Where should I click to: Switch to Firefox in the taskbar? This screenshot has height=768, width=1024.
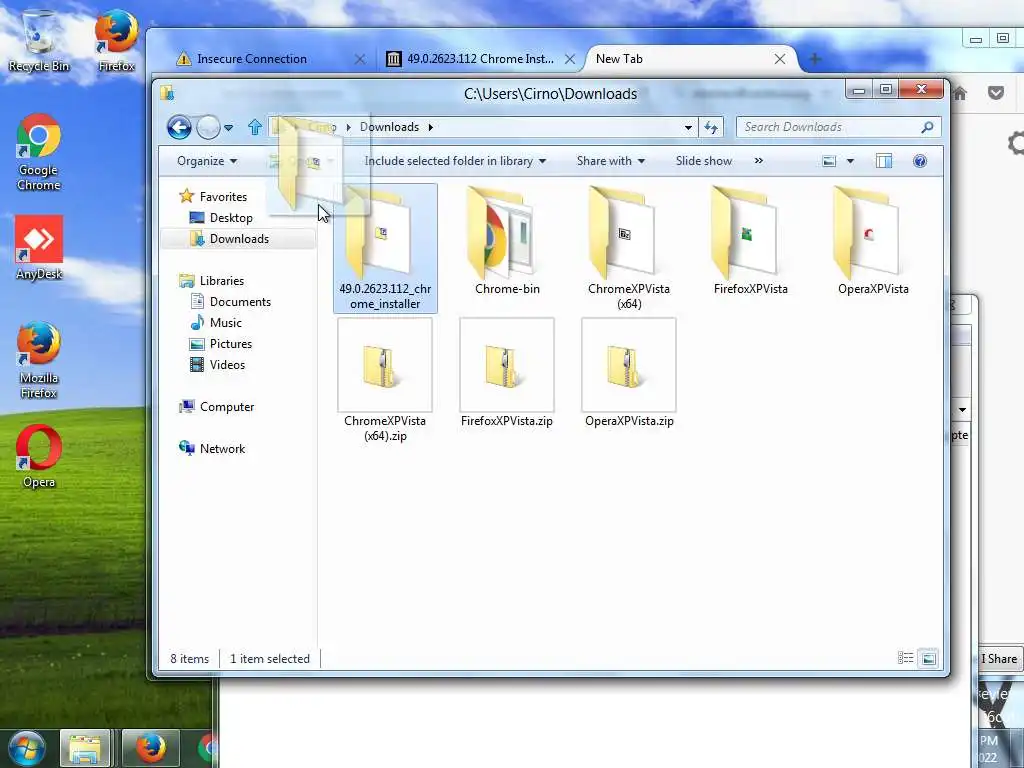click(150, 748)
